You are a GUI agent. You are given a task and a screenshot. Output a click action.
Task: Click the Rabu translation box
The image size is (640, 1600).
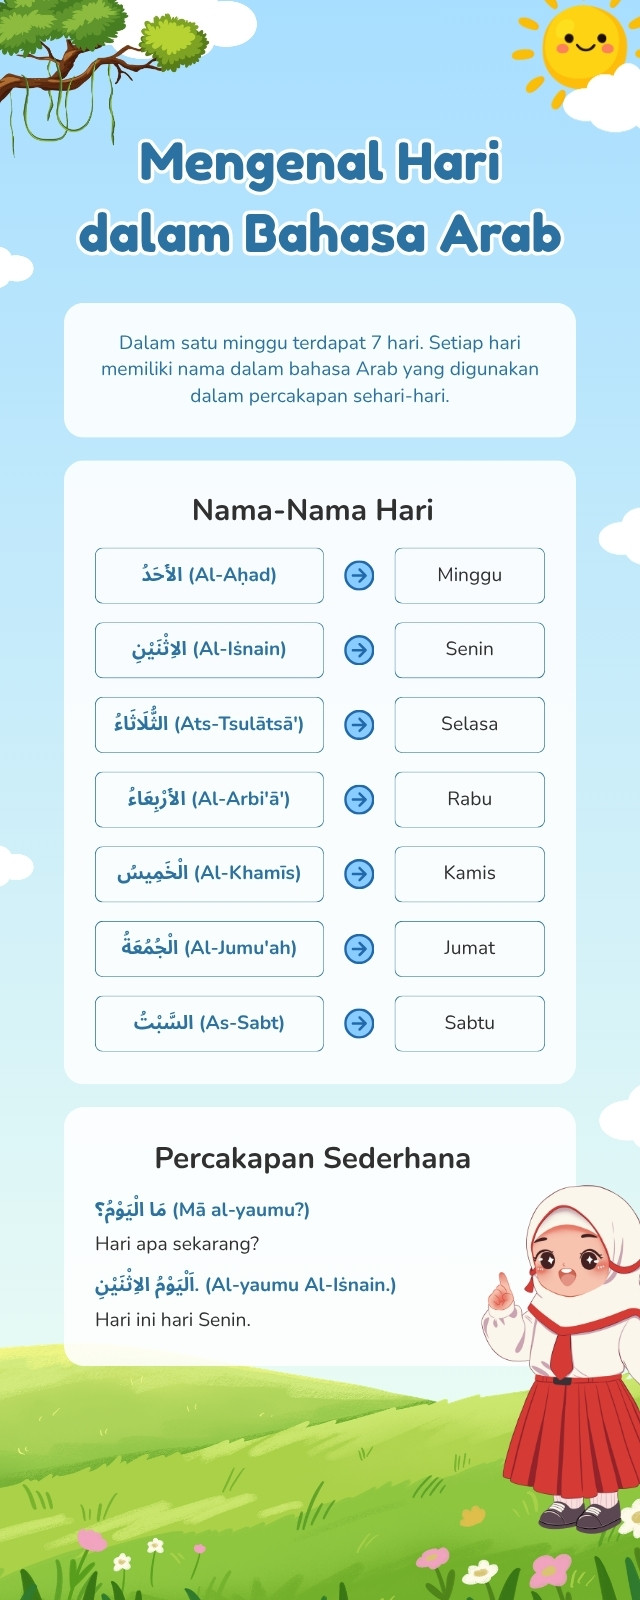[x=470, y=799]
